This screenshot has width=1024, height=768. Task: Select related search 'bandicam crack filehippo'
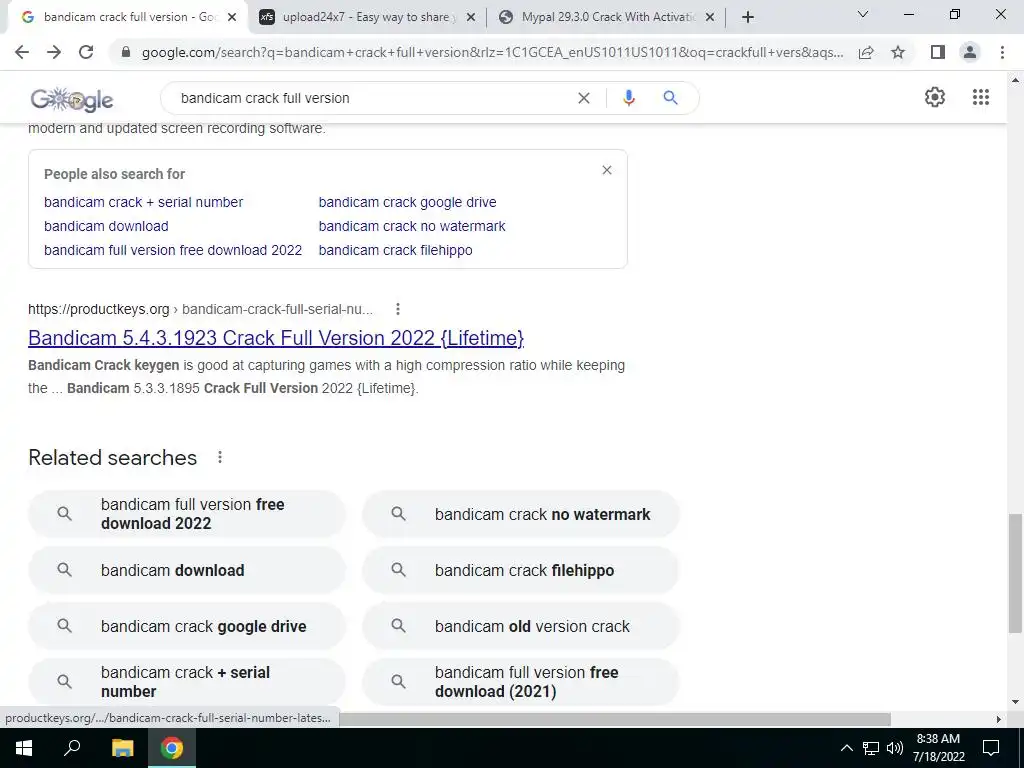pyautogui.click(x=520, y=570)
